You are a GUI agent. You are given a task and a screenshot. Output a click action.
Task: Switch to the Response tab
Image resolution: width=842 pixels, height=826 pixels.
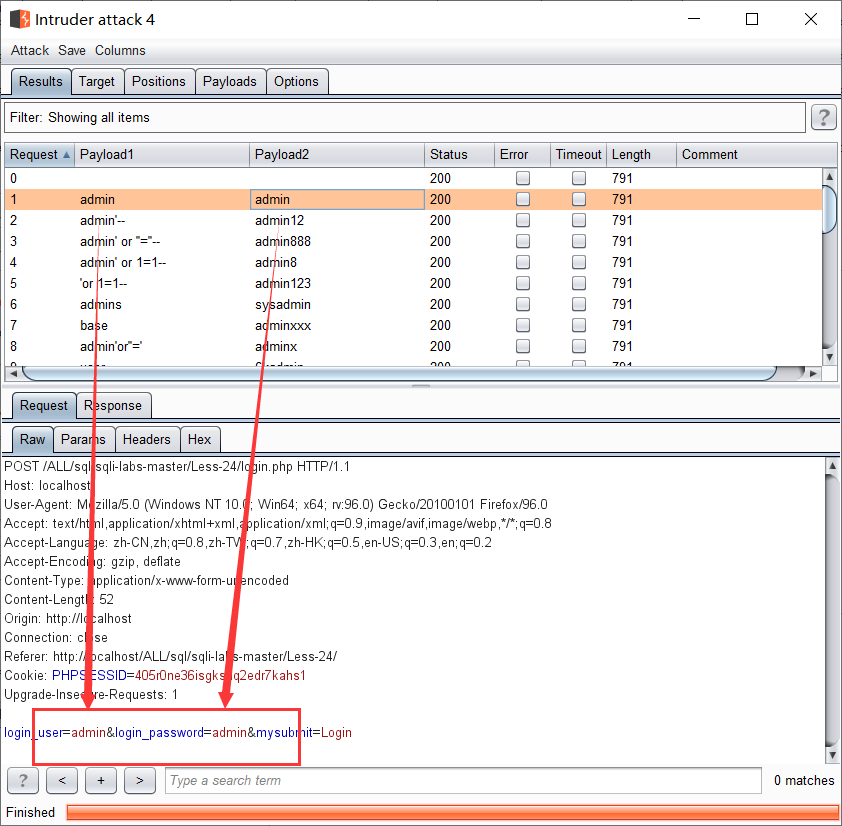[113, 405]
